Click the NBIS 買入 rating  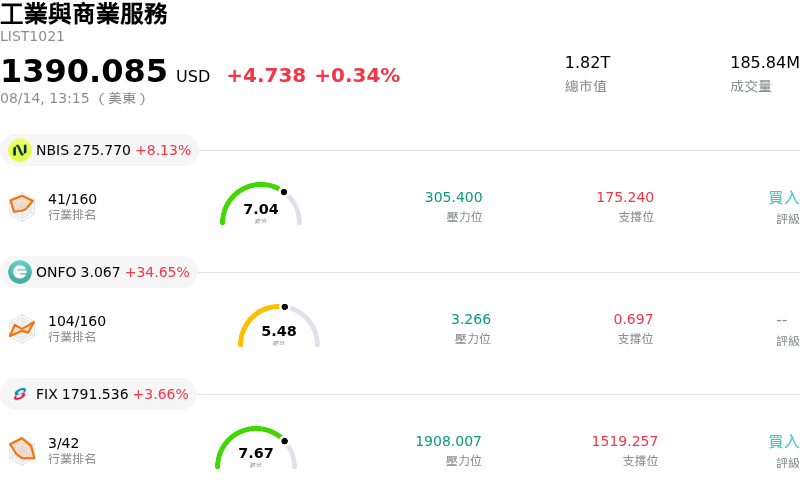784,197
